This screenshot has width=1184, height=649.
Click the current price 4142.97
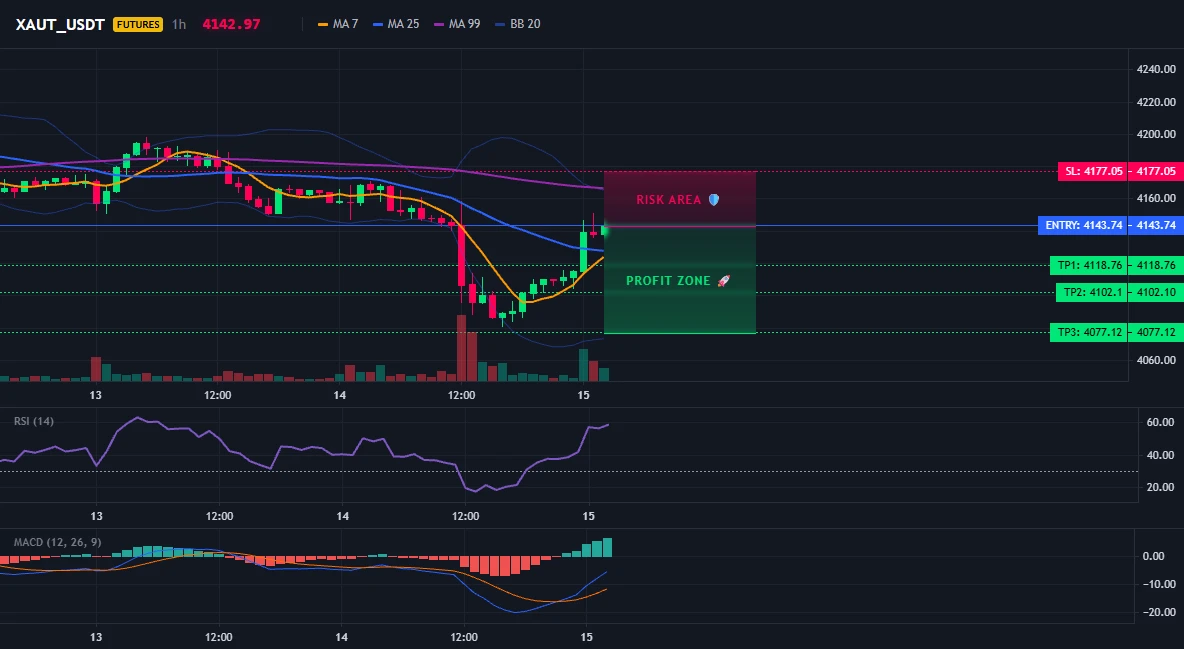pyautogui.click(x=231, y=24)
